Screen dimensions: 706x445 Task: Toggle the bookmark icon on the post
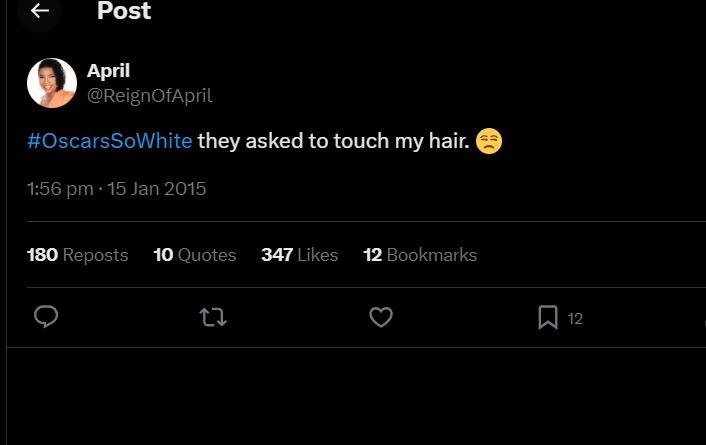tap(548, 317)
